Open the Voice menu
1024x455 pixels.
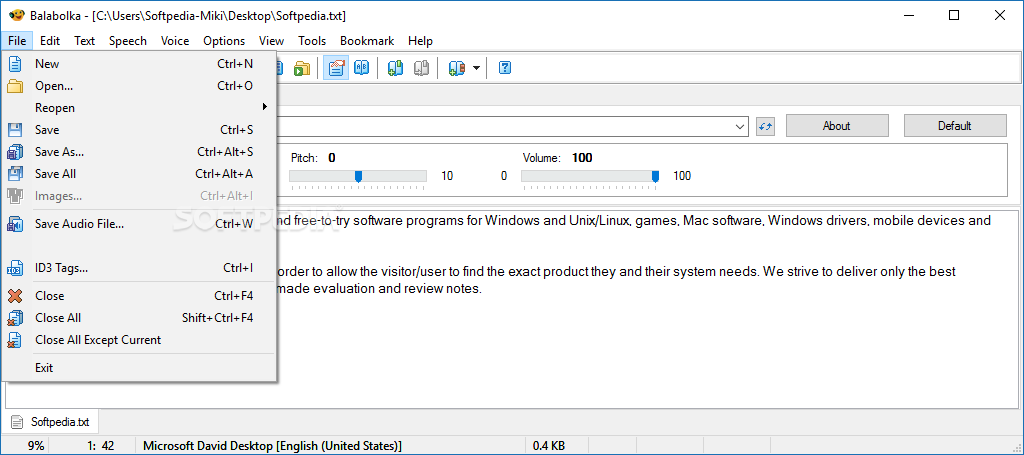pos(175,40)
